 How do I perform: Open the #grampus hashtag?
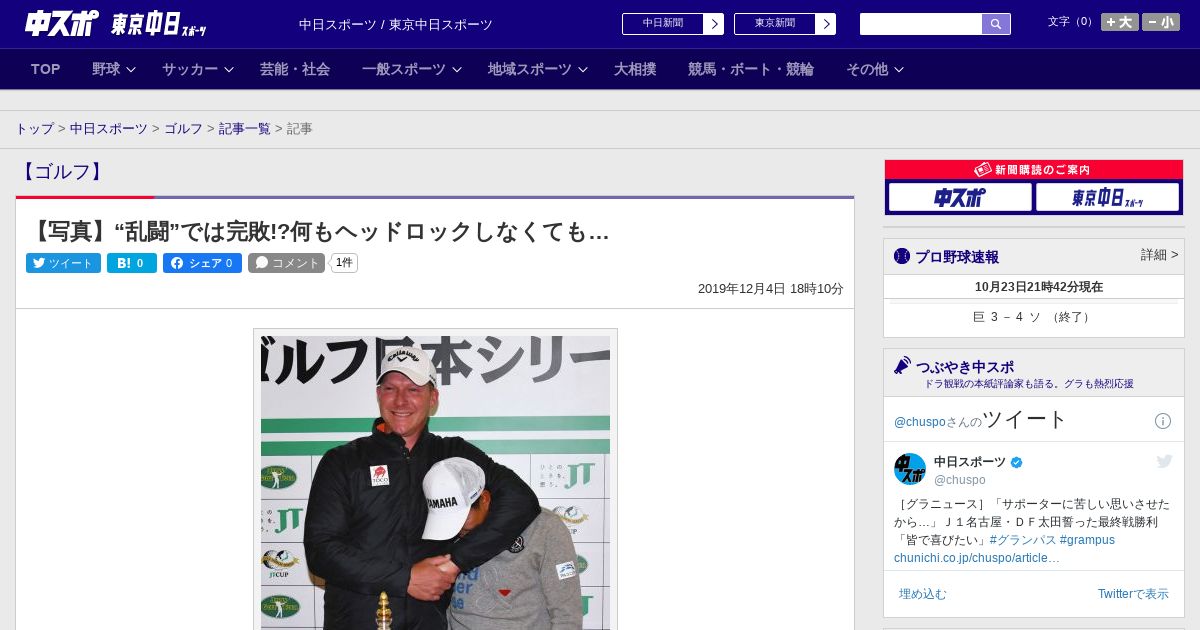coord(1087,540)
